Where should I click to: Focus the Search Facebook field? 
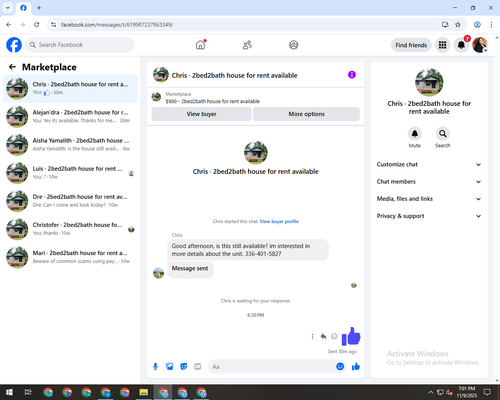click(80, 45)
